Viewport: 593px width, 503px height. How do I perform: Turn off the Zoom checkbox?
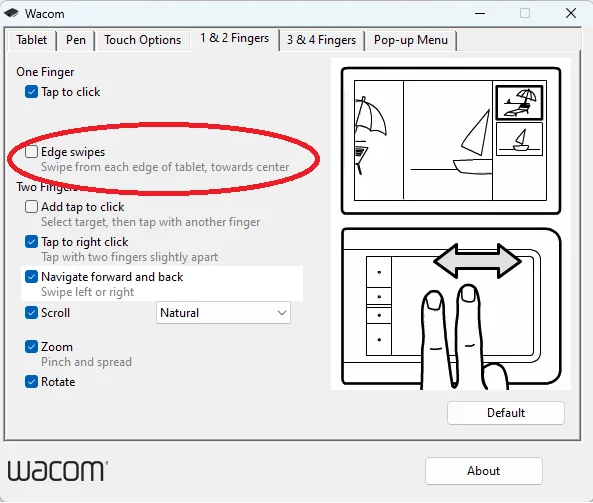(x=31, y=347)
